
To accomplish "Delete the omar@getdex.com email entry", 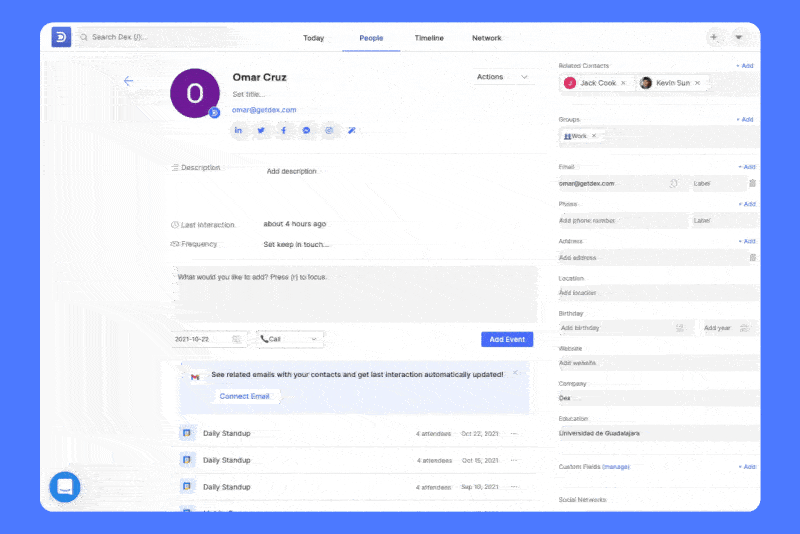I will click(752, 183).
